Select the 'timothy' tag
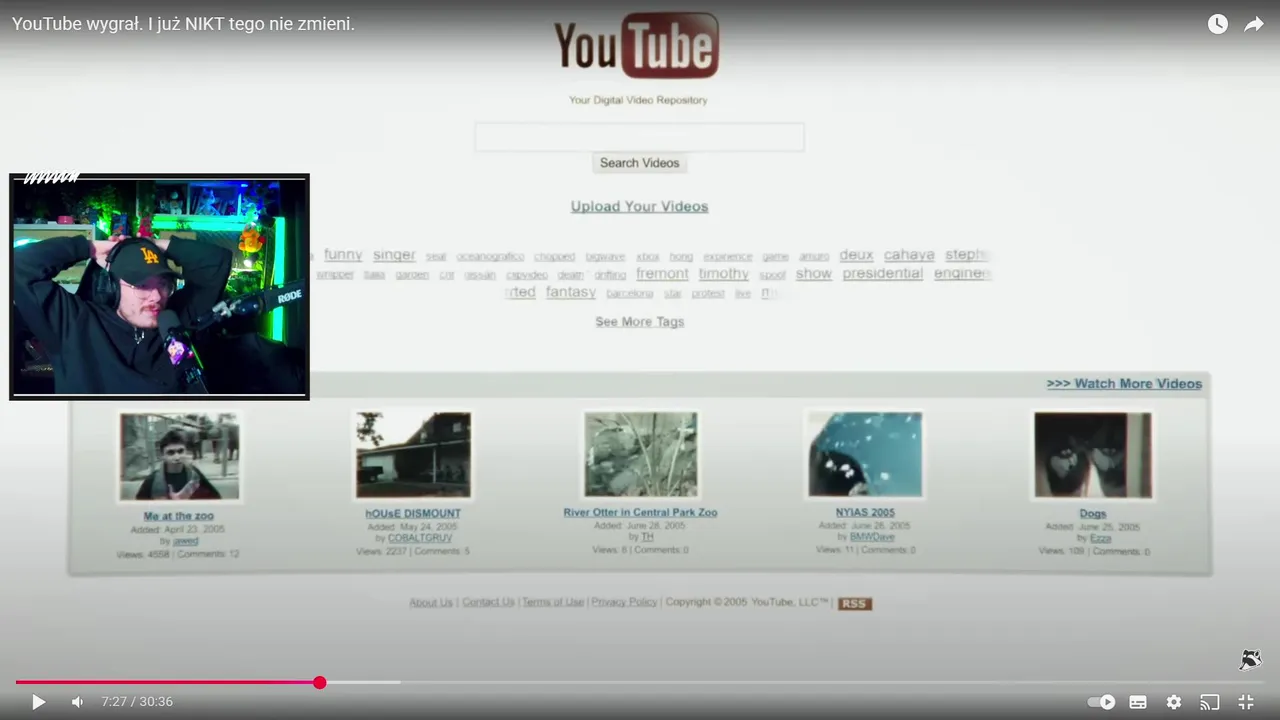 click(723, 274)
